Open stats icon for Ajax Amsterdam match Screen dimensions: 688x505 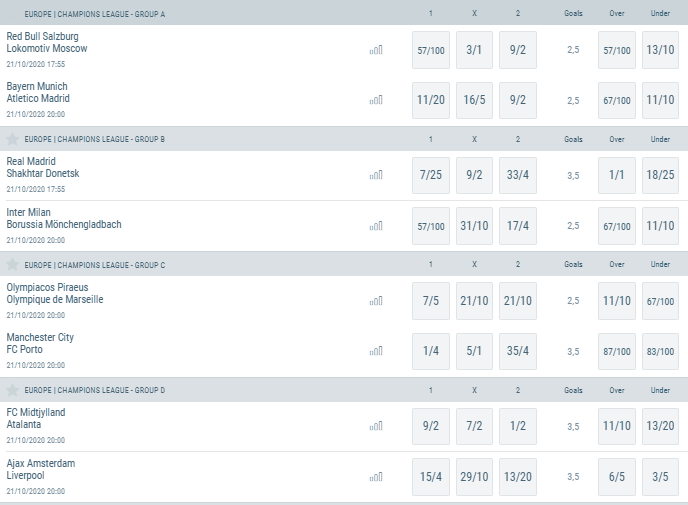pos(376,476)
